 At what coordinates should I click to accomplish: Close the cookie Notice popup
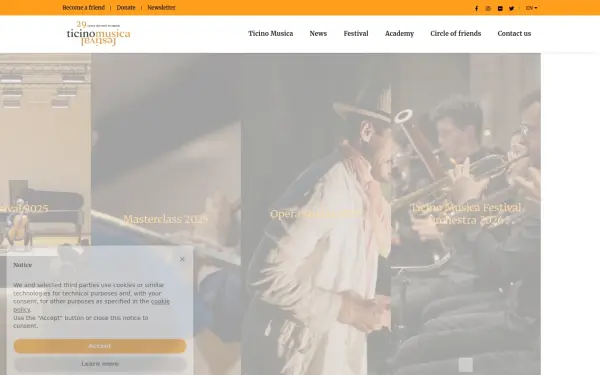(x=182, y=259)
